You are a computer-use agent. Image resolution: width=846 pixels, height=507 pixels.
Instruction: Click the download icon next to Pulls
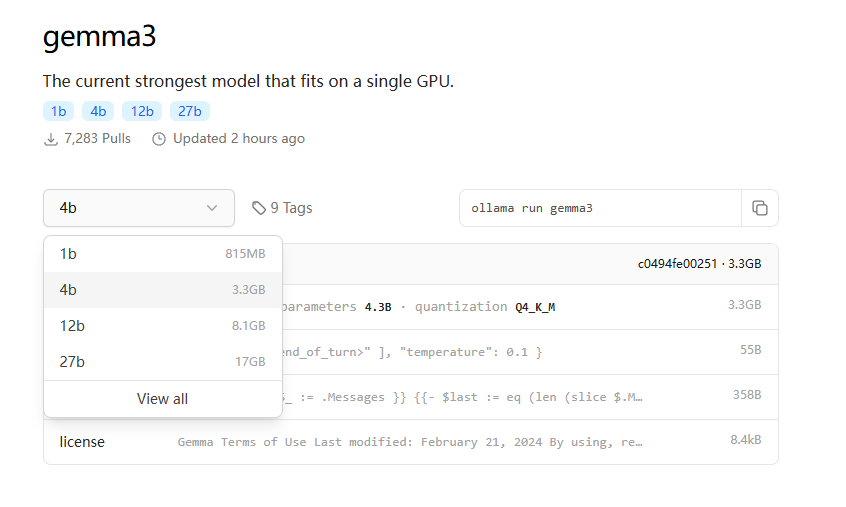(x=51, y=139)
